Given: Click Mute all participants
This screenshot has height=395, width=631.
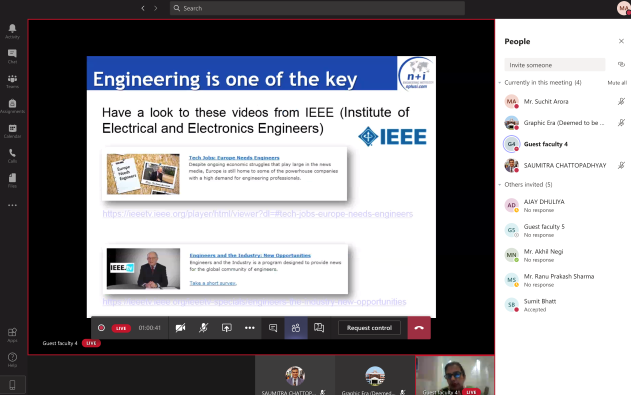Looking at the screenshot, I should click(x=617, y=83).
